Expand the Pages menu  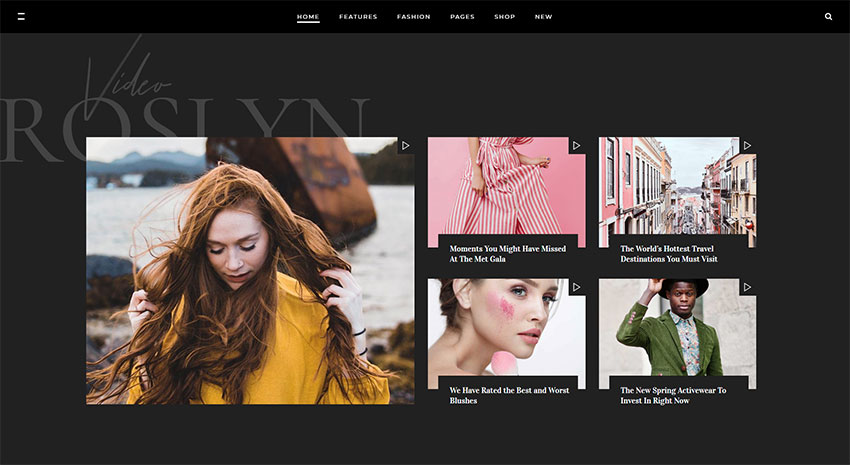pos(462,17)
